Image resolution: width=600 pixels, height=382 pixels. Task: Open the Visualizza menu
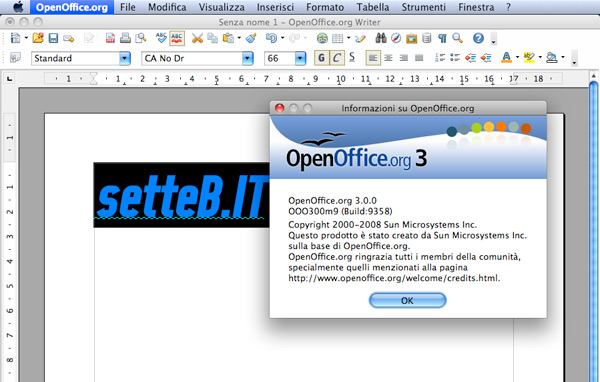point(222,7)
